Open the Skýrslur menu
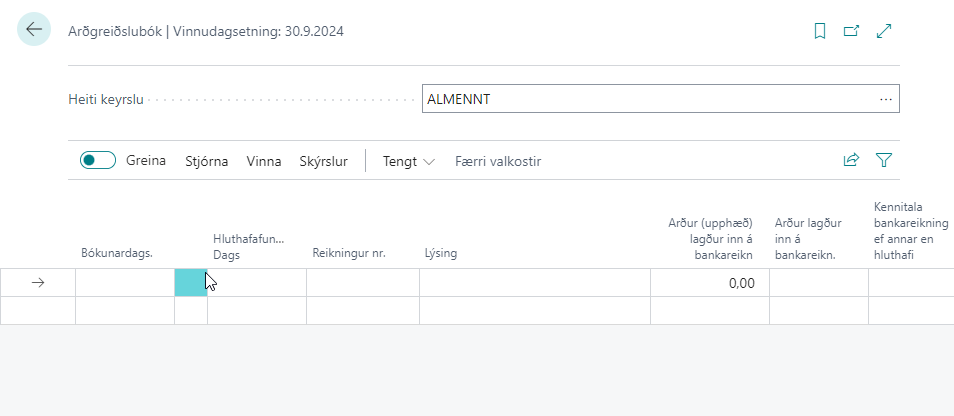The image size is (954, 416). pyautogui.click(x=323, y=161)
